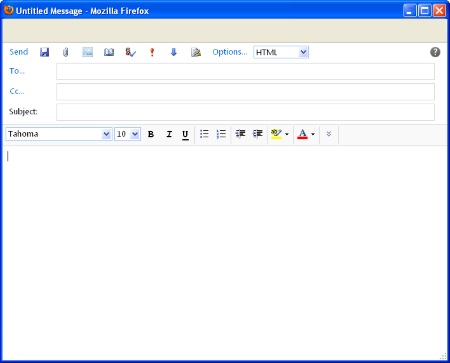
Task: Open Options... link
Action: coord(230,52)
